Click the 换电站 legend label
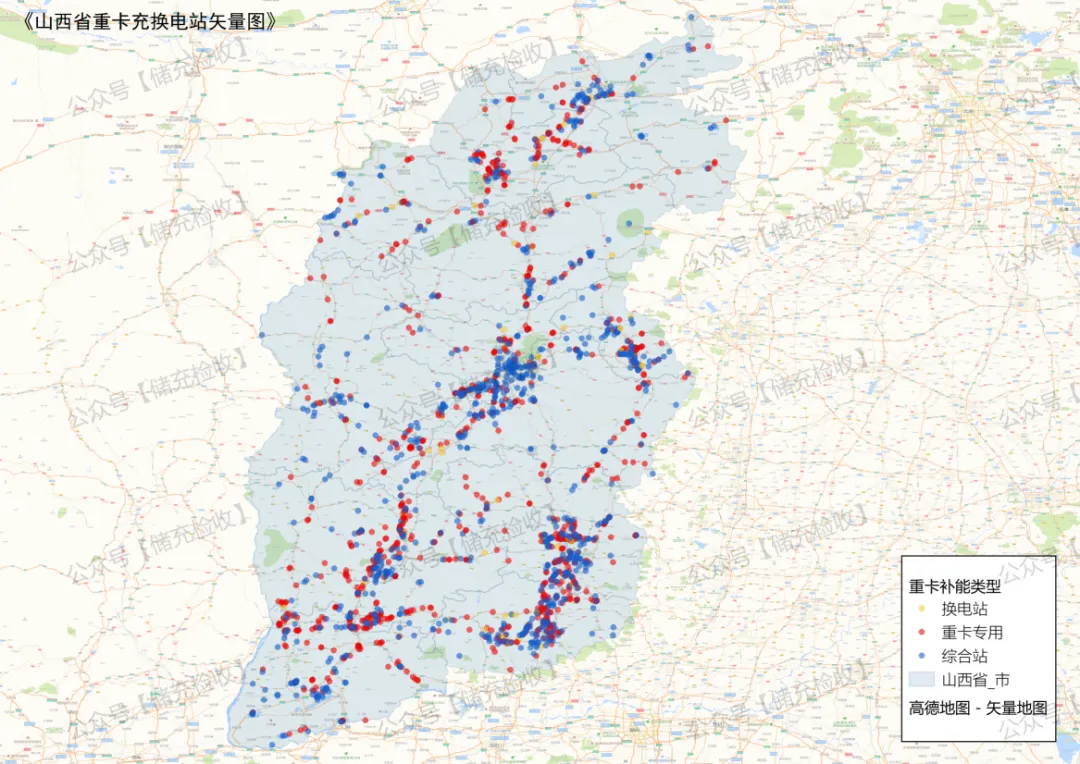Screen dimensions: 1080x764 (965, 609)
